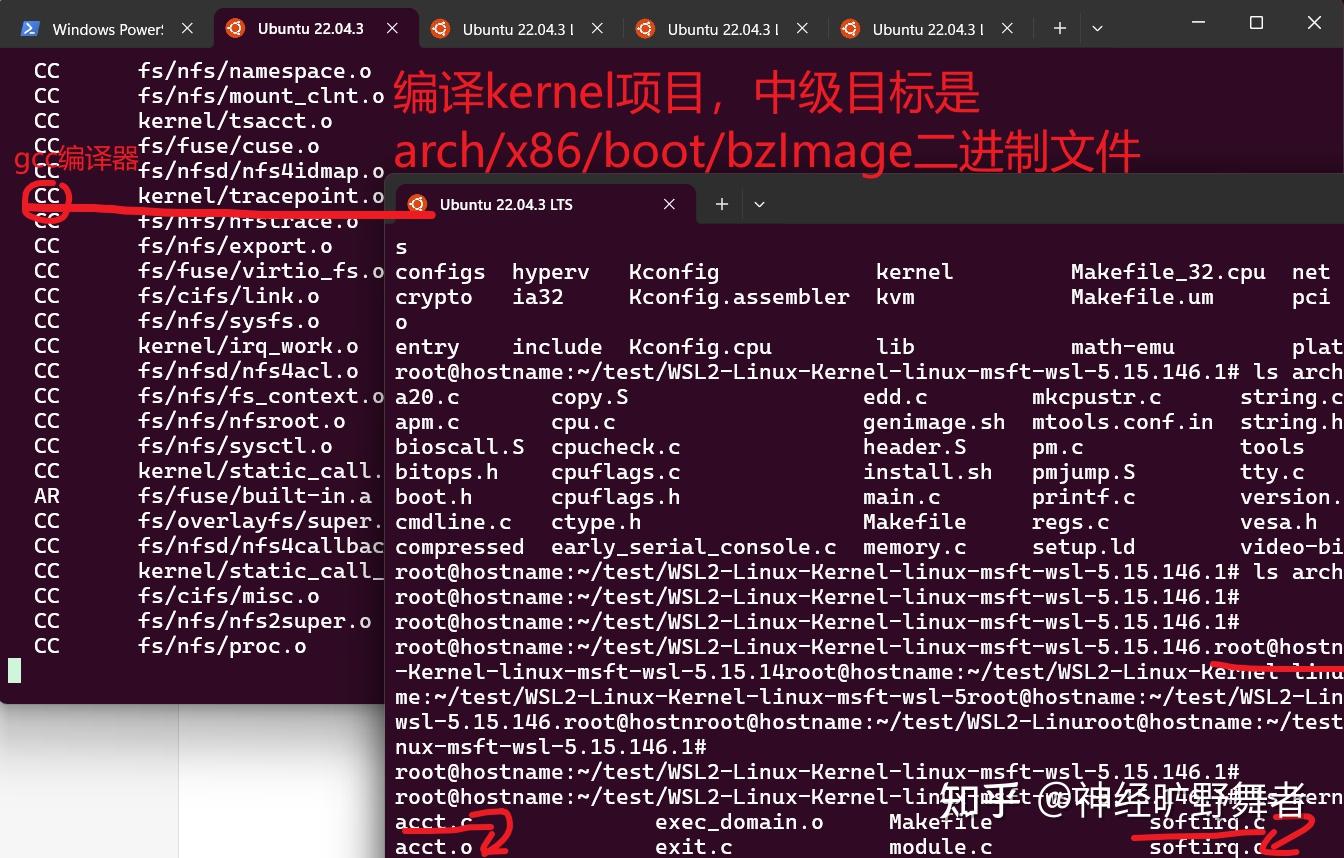Image resolution: width=1344 pixels, height=858 pixels.
Task: Click the PowerShell icon on the first tab
Action: [30, 28]
